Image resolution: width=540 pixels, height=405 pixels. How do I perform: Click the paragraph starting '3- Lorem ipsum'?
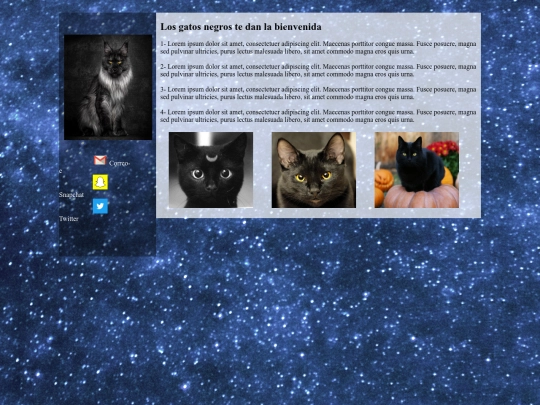coord(318,93)
